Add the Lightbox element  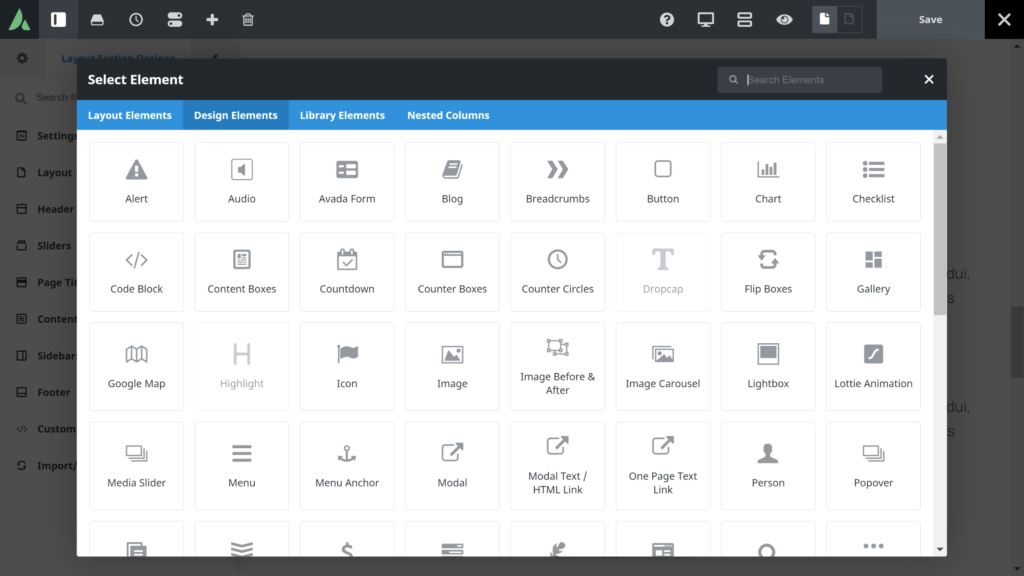click(768, 366)
